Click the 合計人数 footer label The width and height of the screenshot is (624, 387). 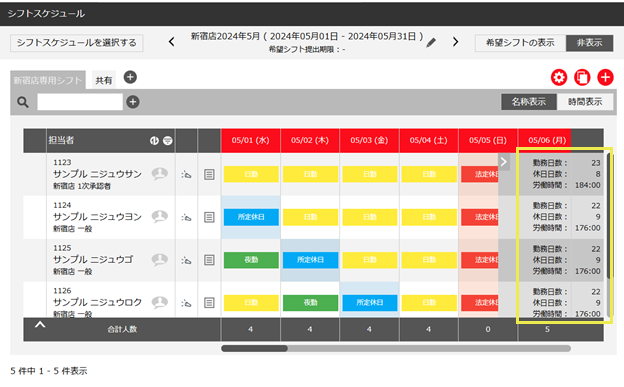(x=122, y=329)
